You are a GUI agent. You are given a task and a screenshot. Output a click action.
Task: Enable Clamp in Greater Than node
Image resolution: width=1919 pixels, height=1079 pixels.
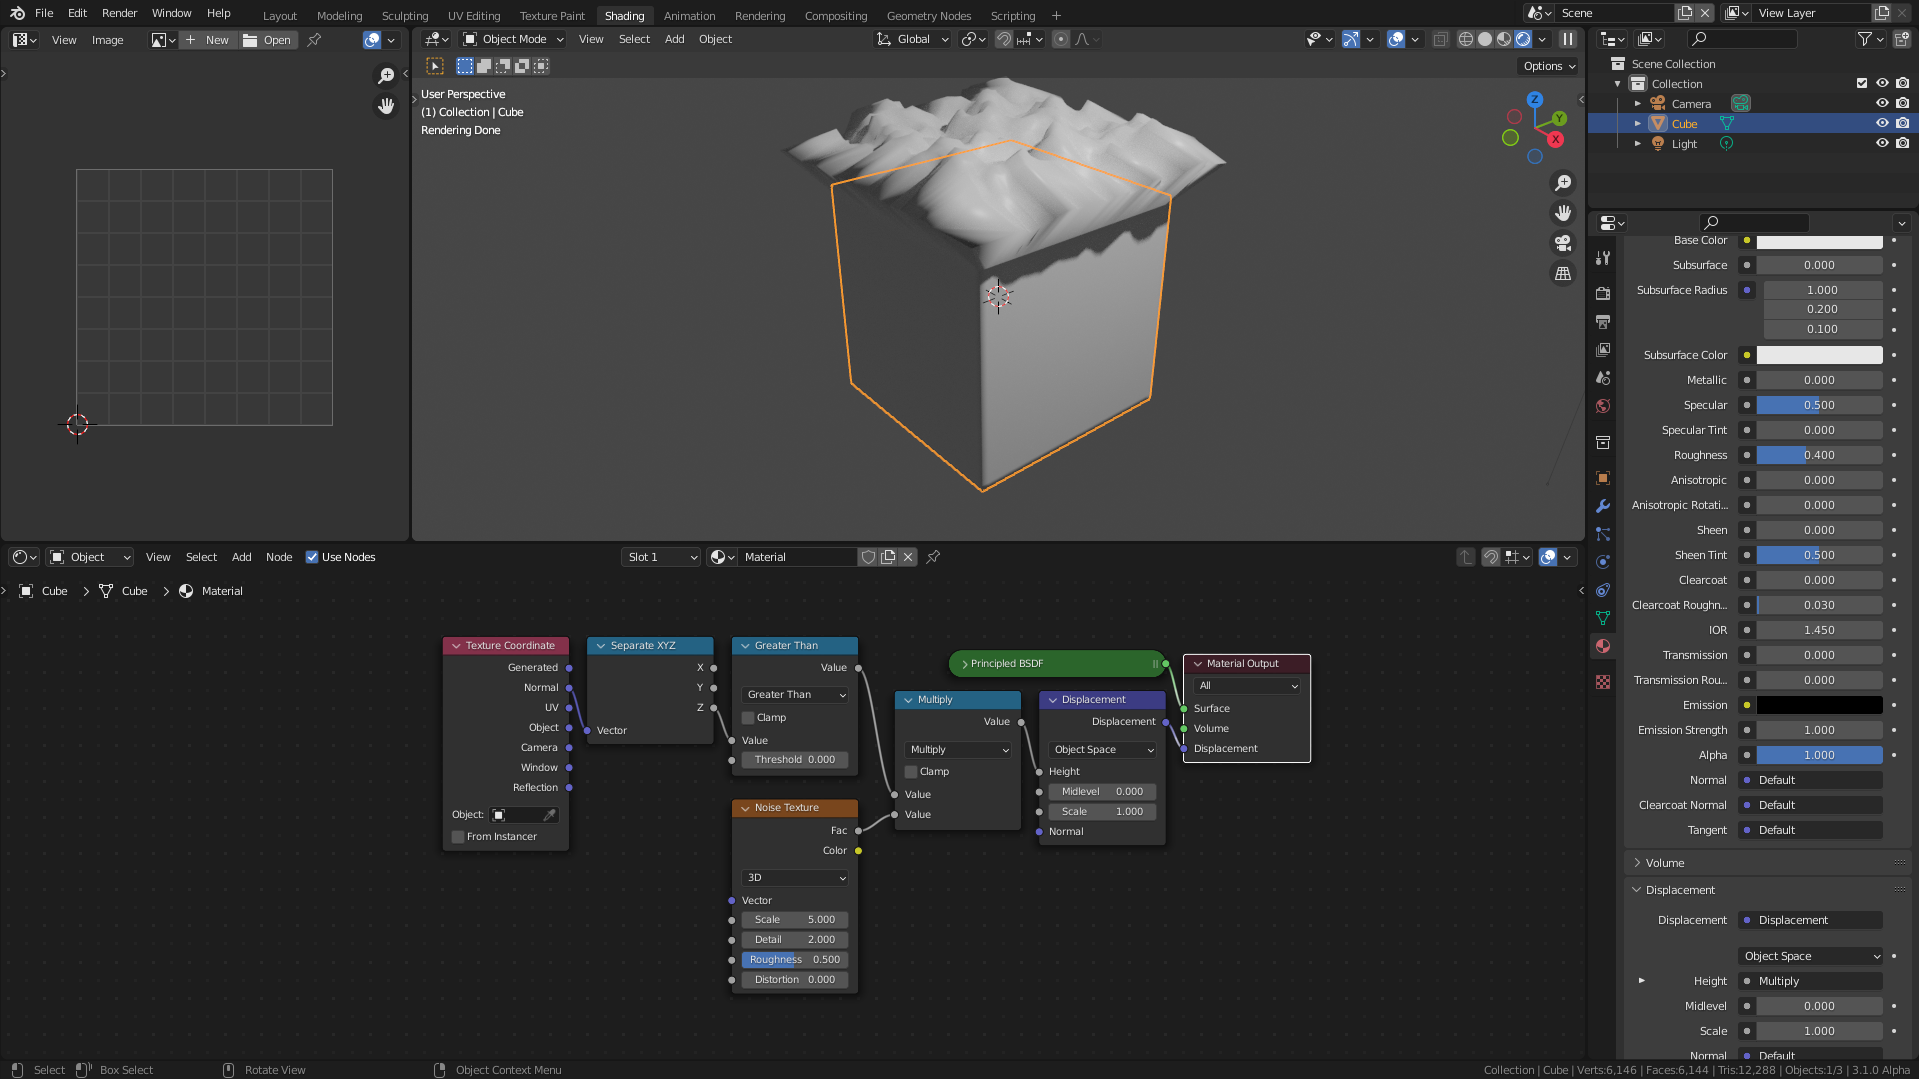[748, 718]
